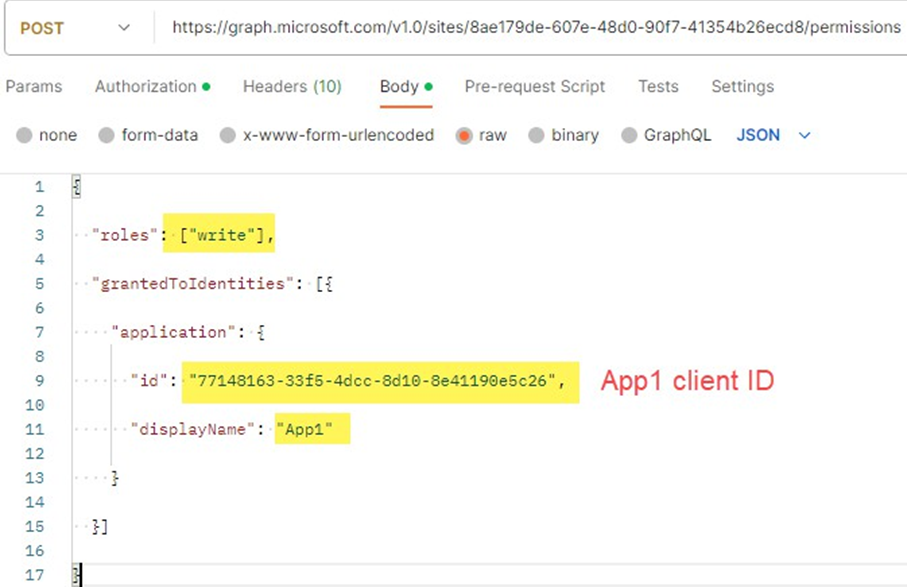Click line number 9 in the editor
Screen dimensions: 907x587
click(39, 380)
